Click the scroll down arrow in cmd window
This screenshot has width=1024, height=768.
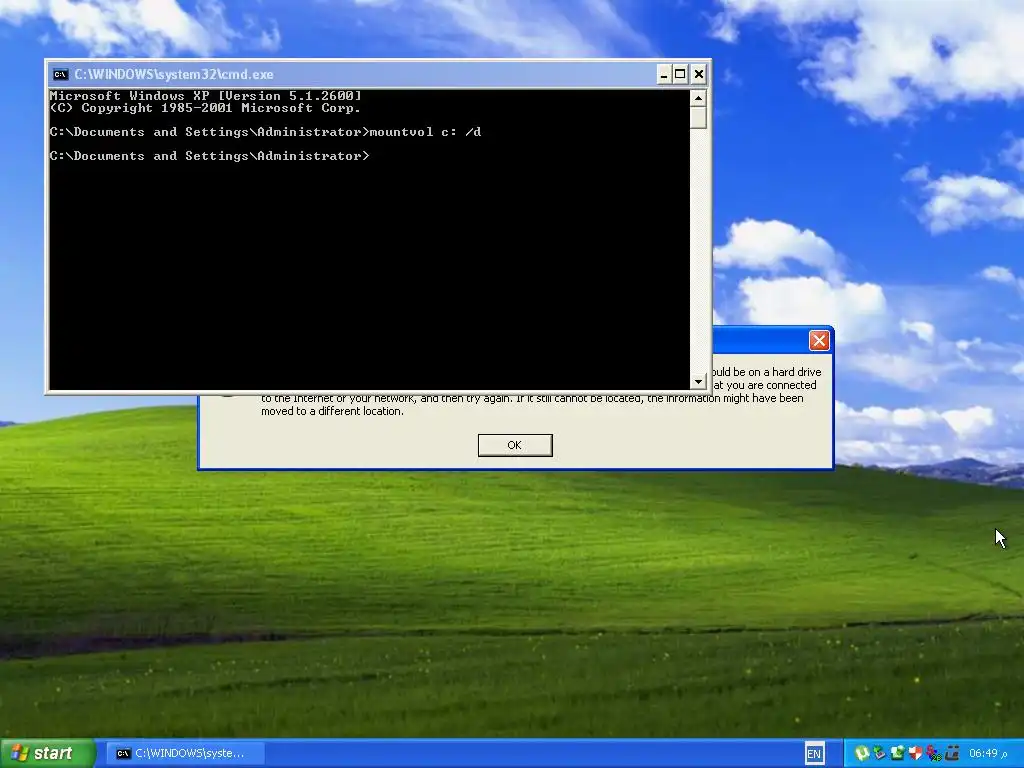coord(698,381)
